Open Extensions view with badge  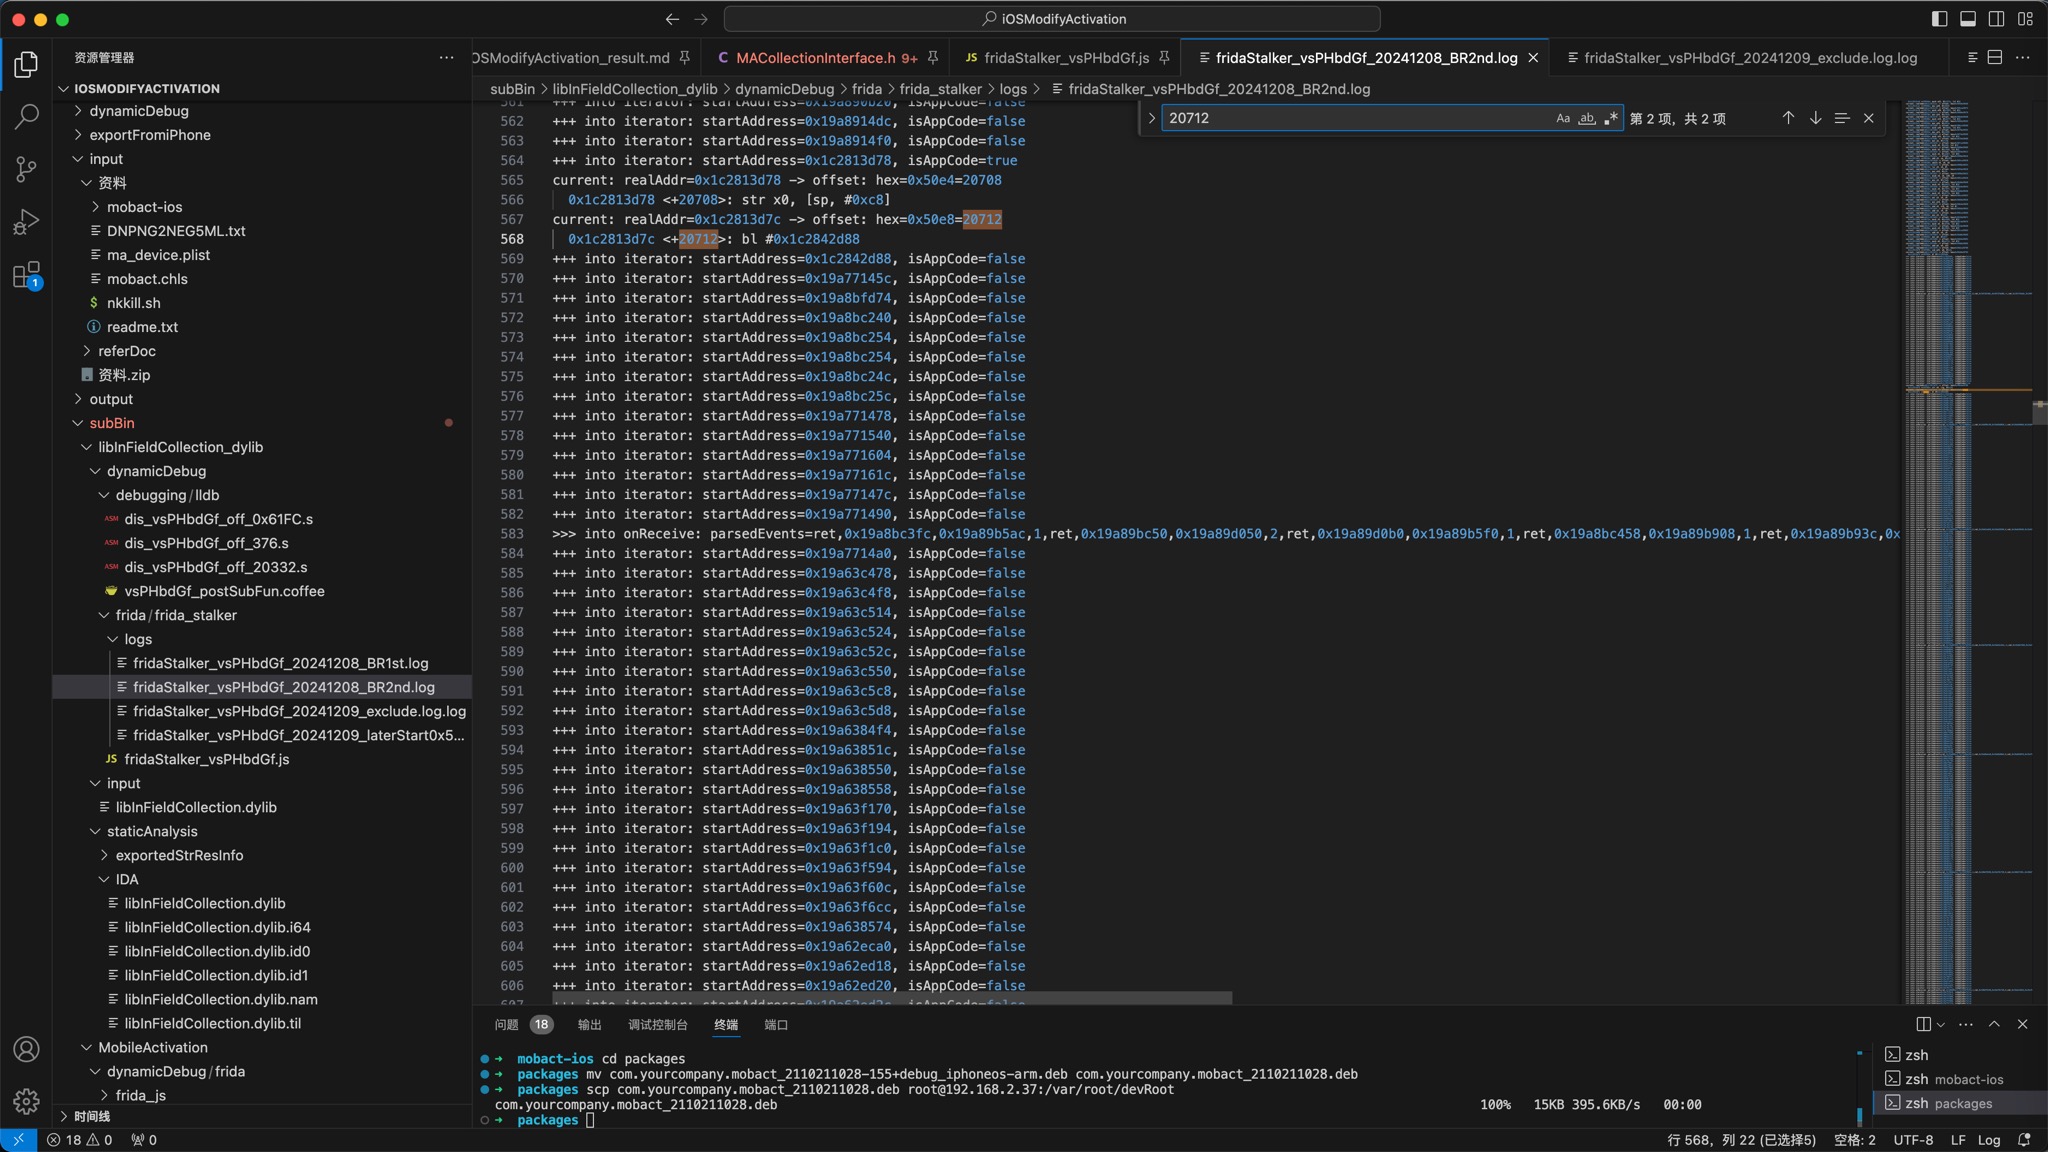tap(26, 275)
